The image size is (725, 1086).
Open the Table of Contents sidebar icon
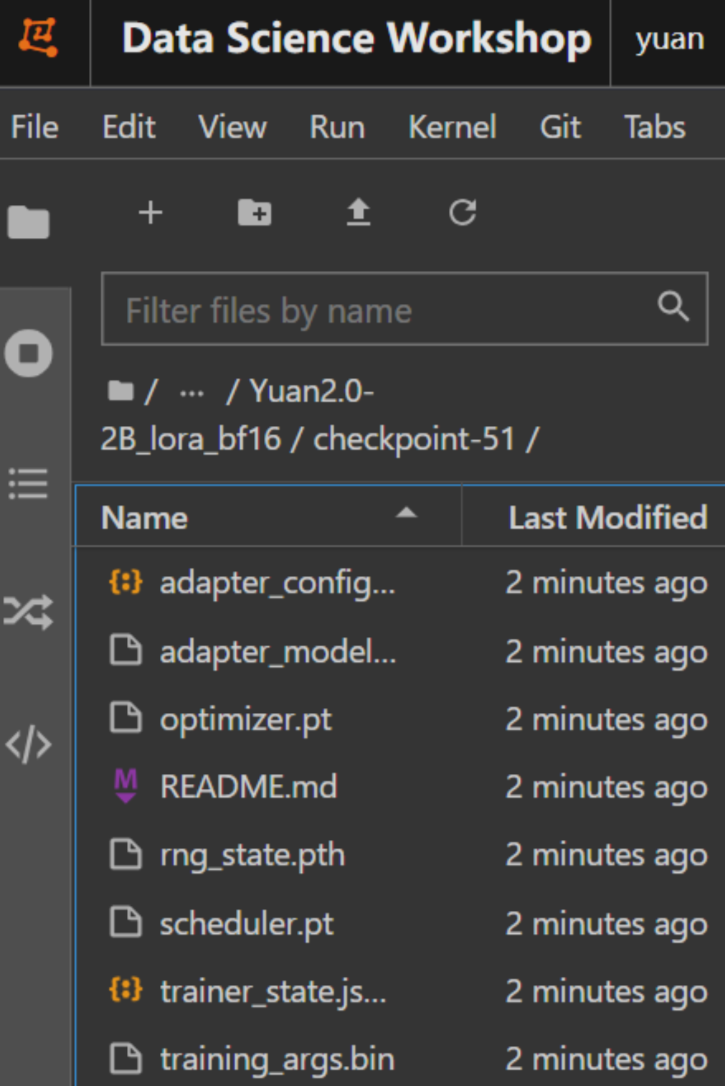pyautogui.click(x=28, y=483)
